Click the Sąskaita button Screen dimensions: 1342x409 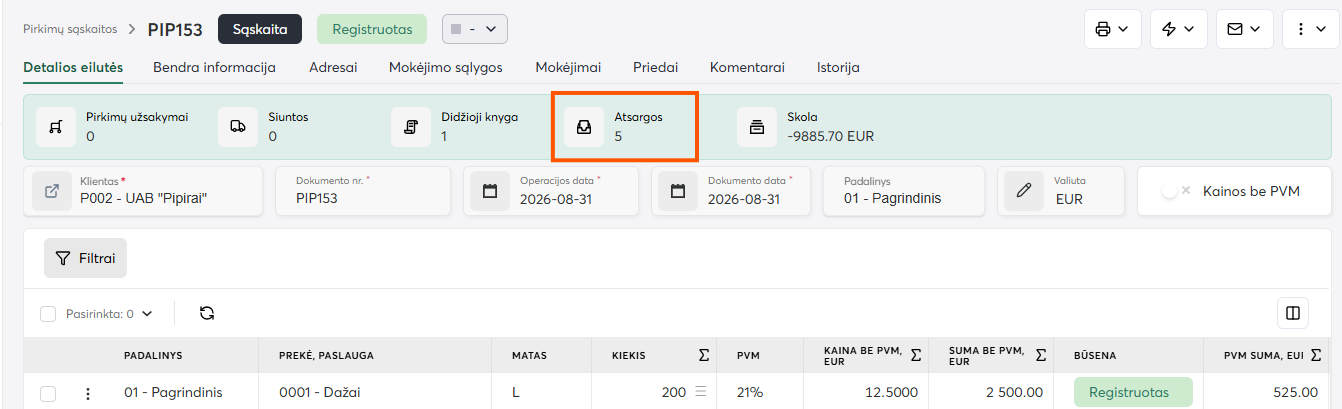260,29
